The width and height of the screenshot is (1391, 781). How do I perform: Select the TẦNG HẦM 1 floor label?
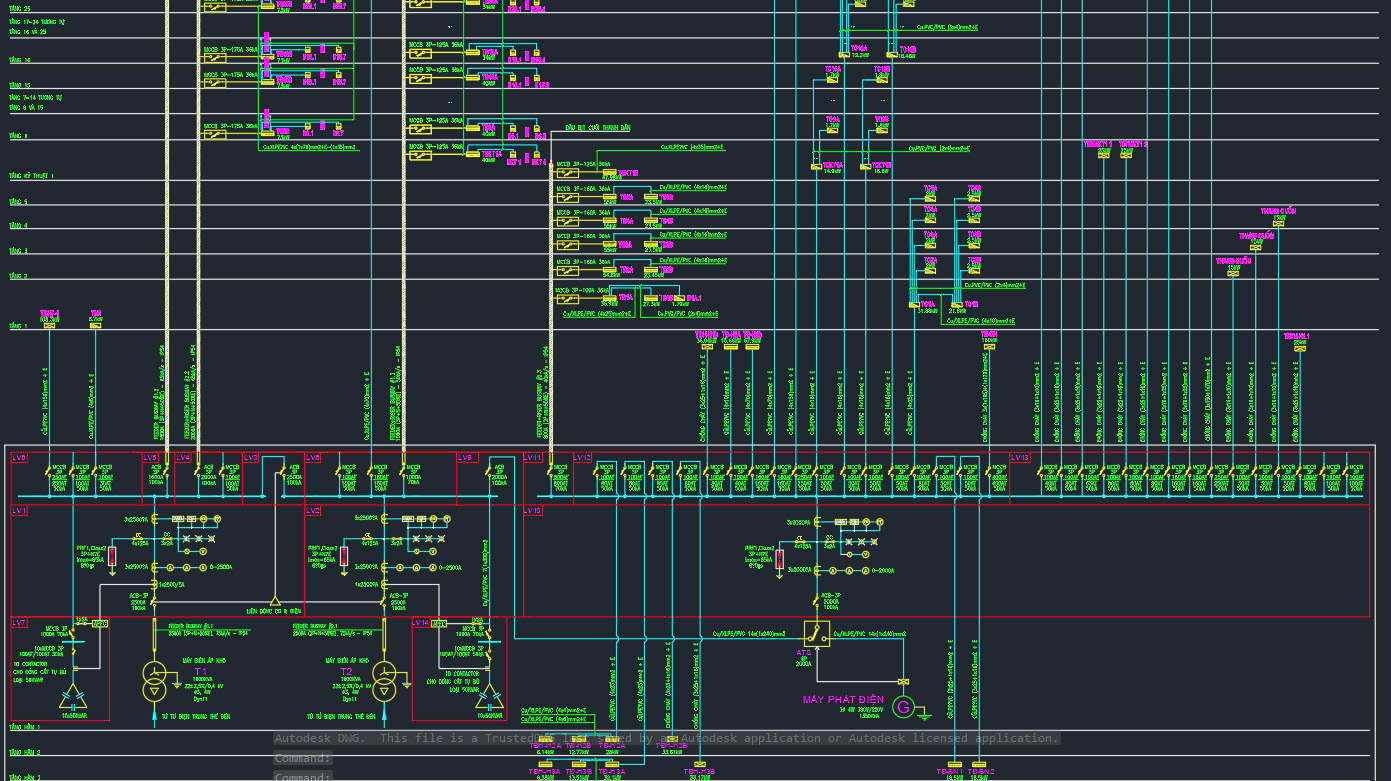tap(24, 726)
